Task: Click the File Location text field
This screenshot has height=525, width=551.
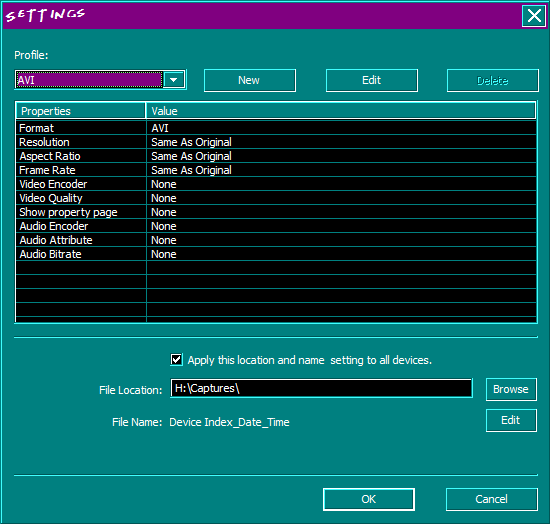Action: 321,388
